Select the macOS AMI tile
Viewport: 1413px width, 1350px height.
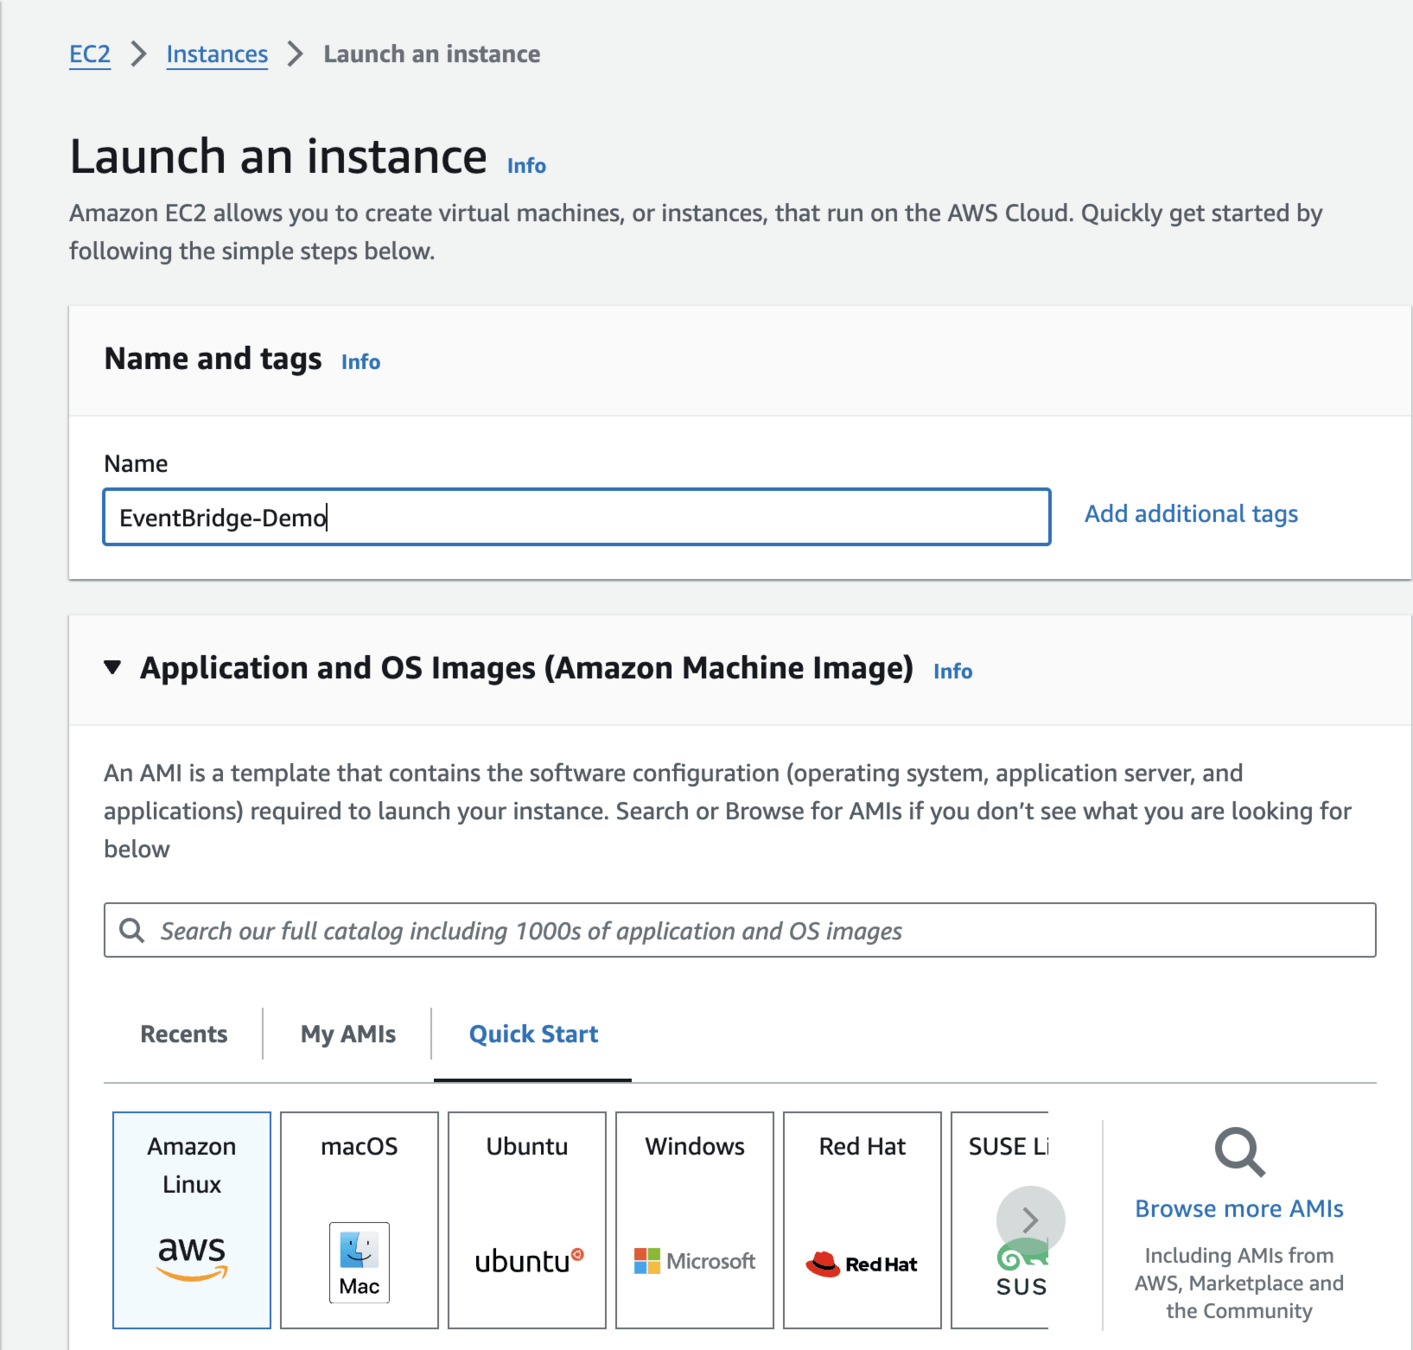pos(359,1220)
